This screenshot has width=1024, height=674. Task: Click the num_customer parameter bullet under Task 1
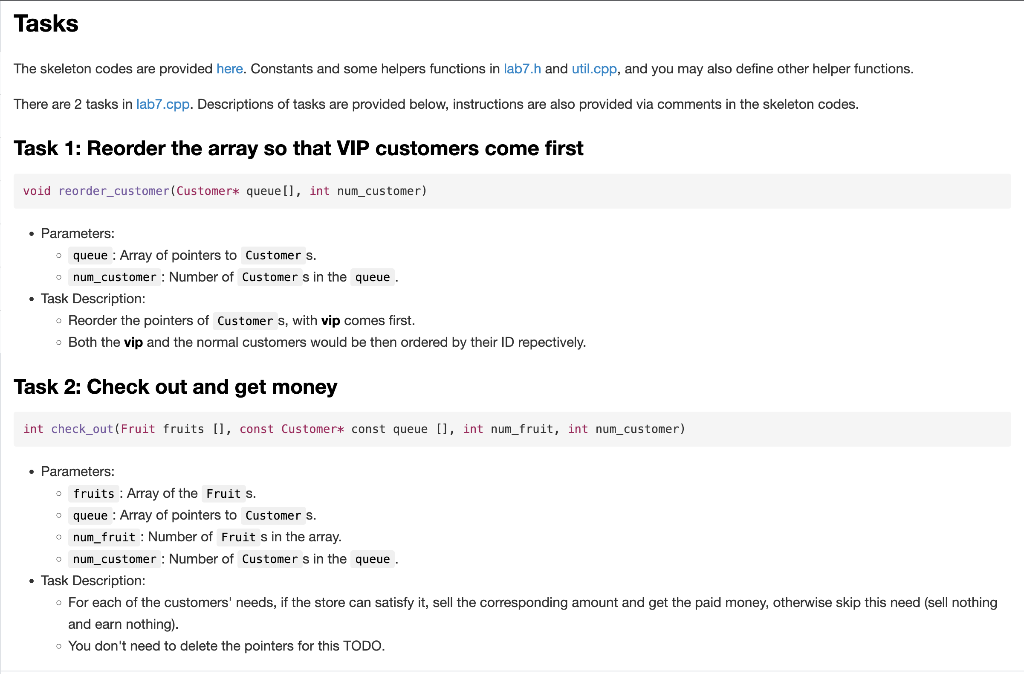click(233, 277)
